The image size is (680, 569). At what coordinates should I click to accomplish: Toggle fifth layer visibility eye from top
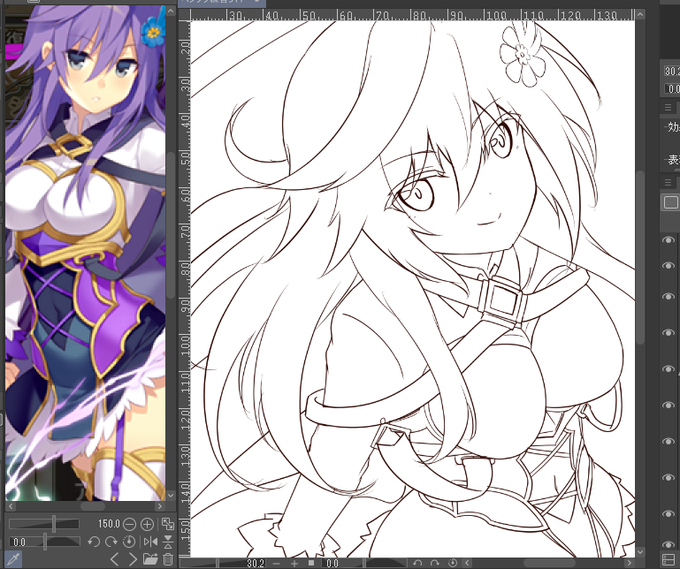point(668,369)
